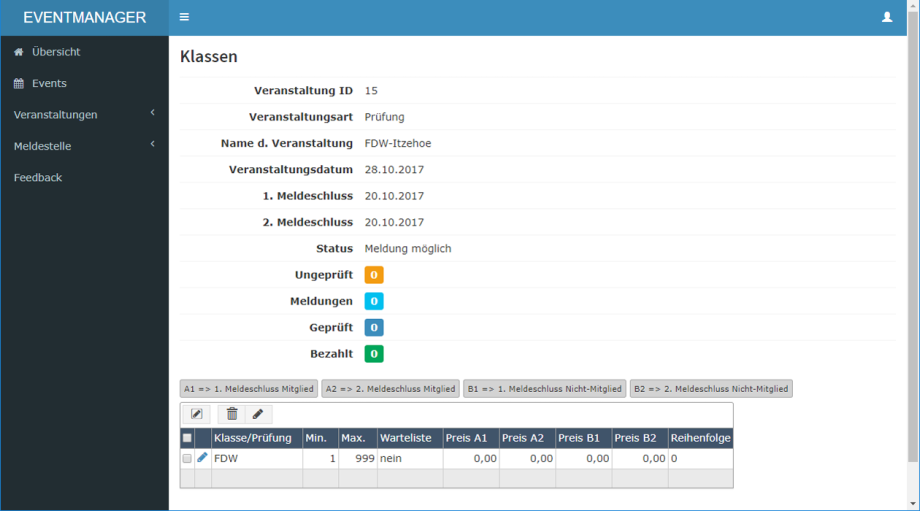Toggle the hamburger sidebar menu icon
Image resolution: width=920 pixels, height=511 pixels.
[184, 17]
